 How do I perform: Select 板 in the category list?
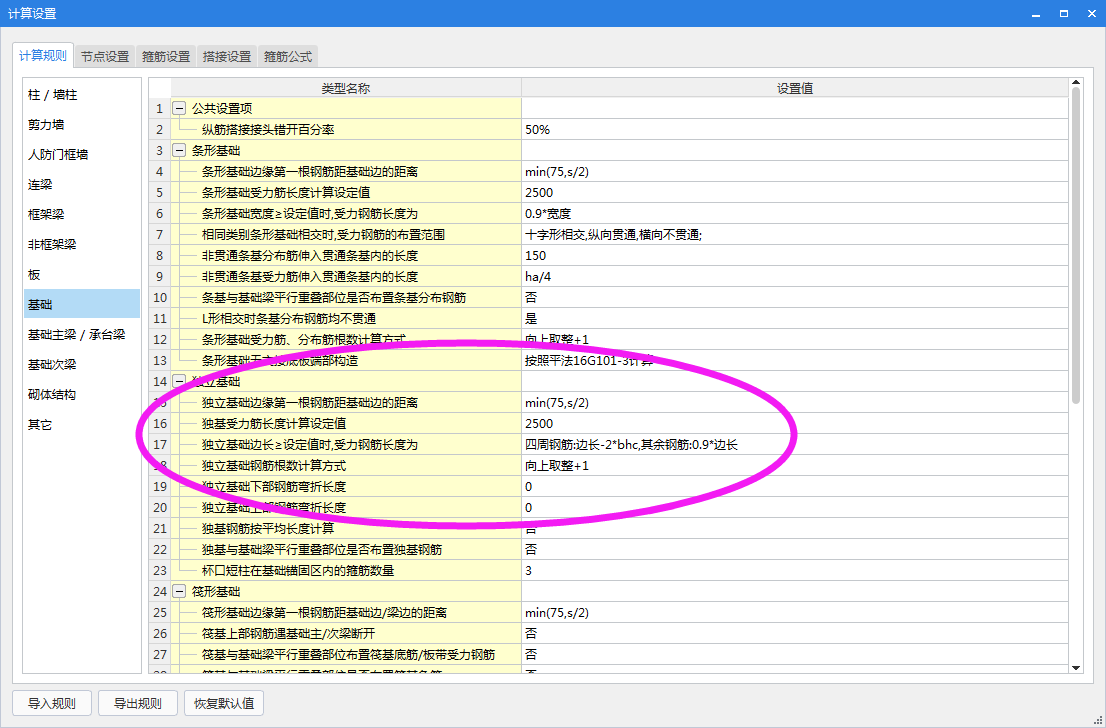(82, 274)
